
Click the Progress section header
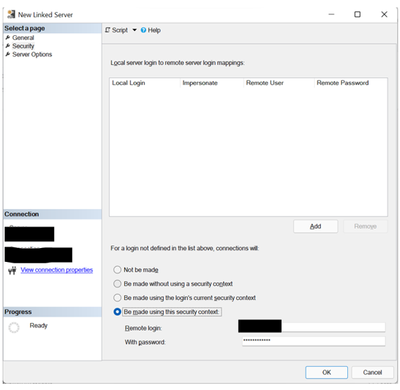(x=52, y=312)
